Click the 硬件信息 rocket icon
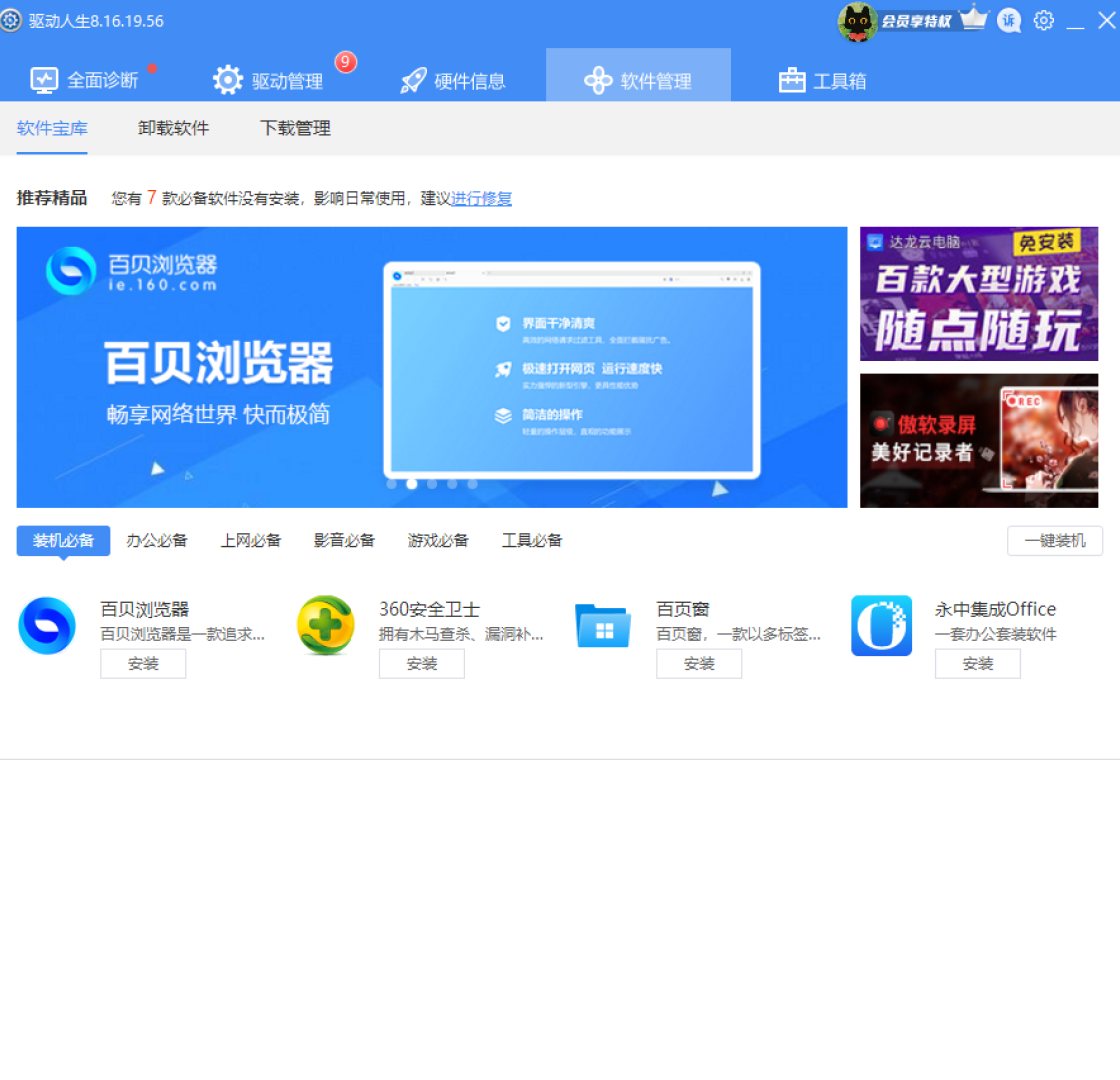Viewport: 1120px width, 1080px height. coord(413,81)
